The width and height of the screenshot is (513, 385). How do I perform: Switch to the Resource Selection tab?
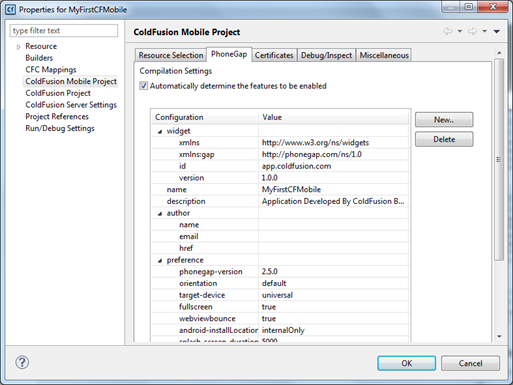tap(171, 55)
